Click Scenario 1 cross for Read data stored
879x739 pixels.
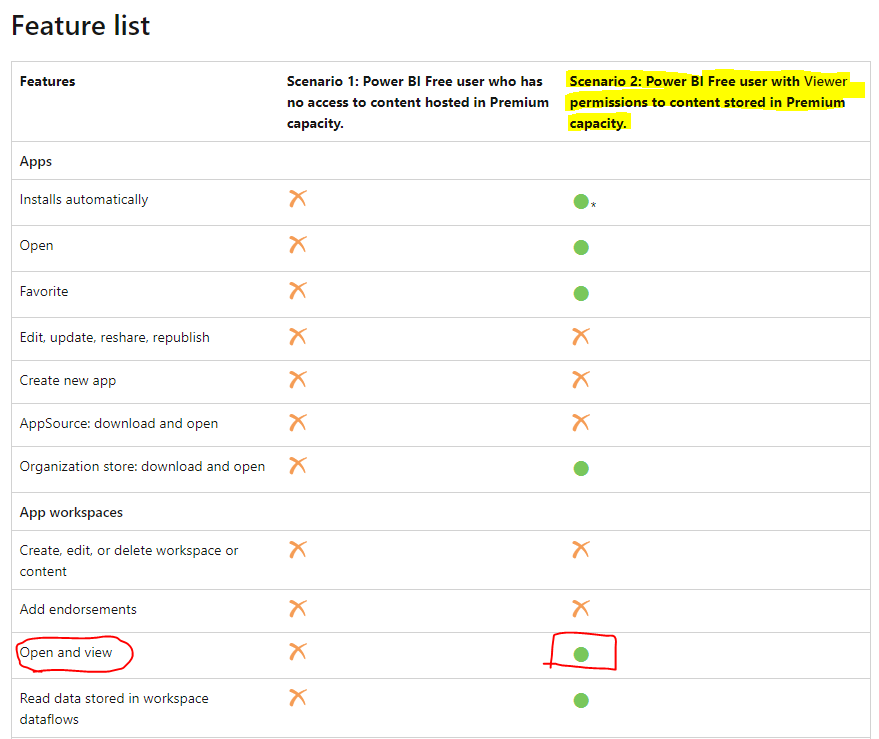298,698
